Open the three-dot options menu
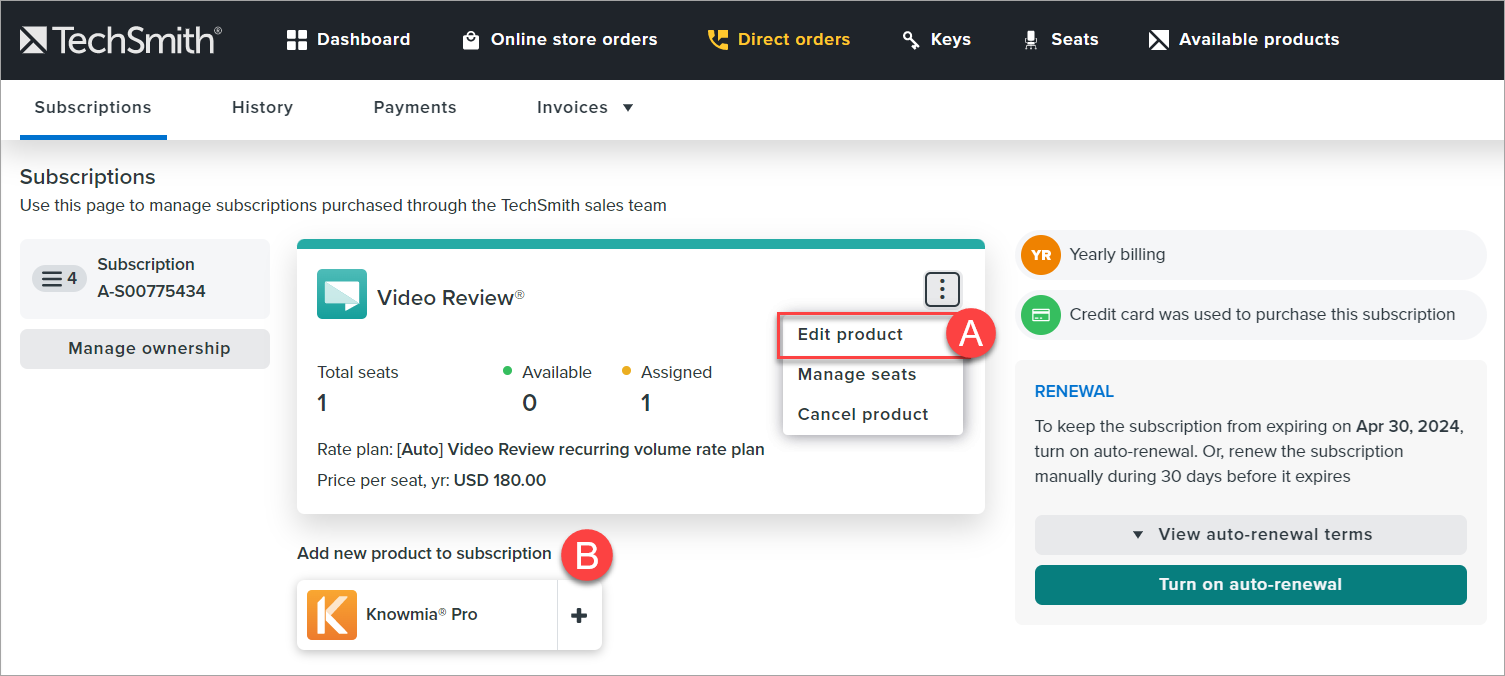Image resolution: width=1505 pixels, height=676 pixels. pos(941,289)
